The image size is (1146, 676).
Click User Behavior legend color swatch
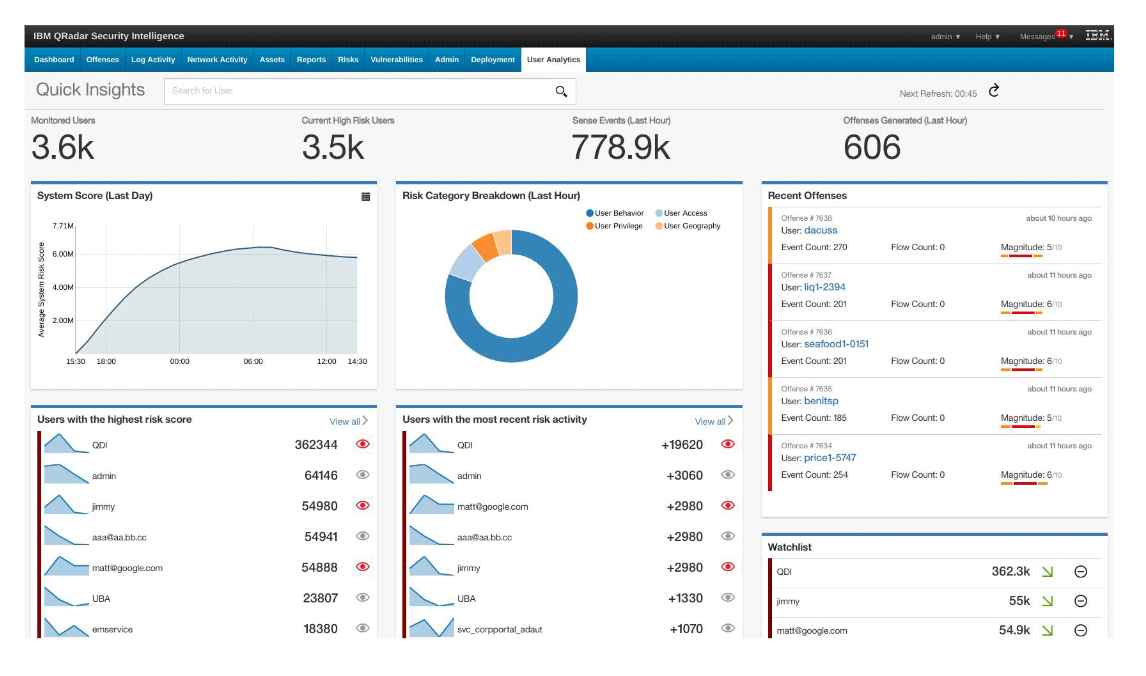point(590,213)
